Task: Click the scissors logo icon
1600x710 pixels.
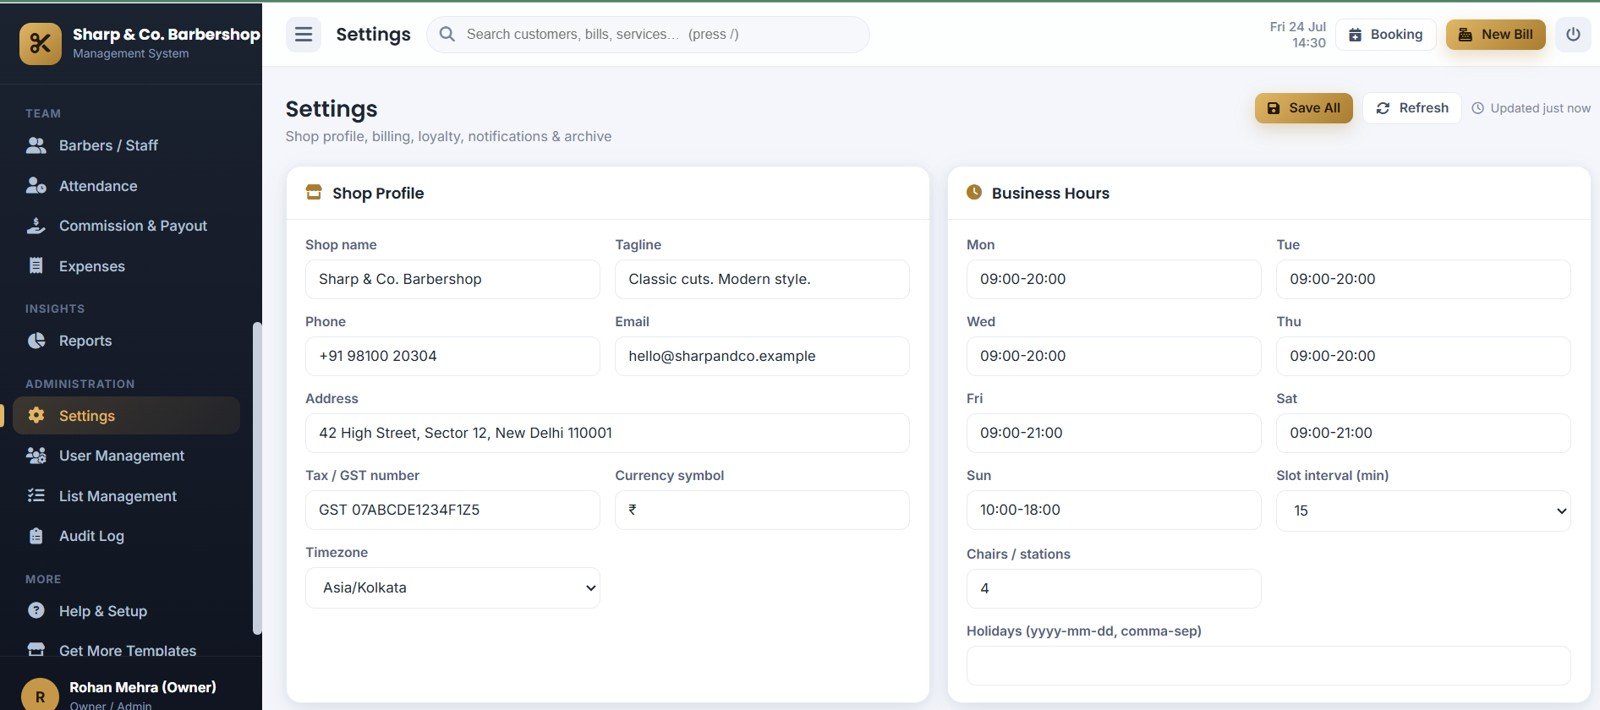Action: point(40,44)
